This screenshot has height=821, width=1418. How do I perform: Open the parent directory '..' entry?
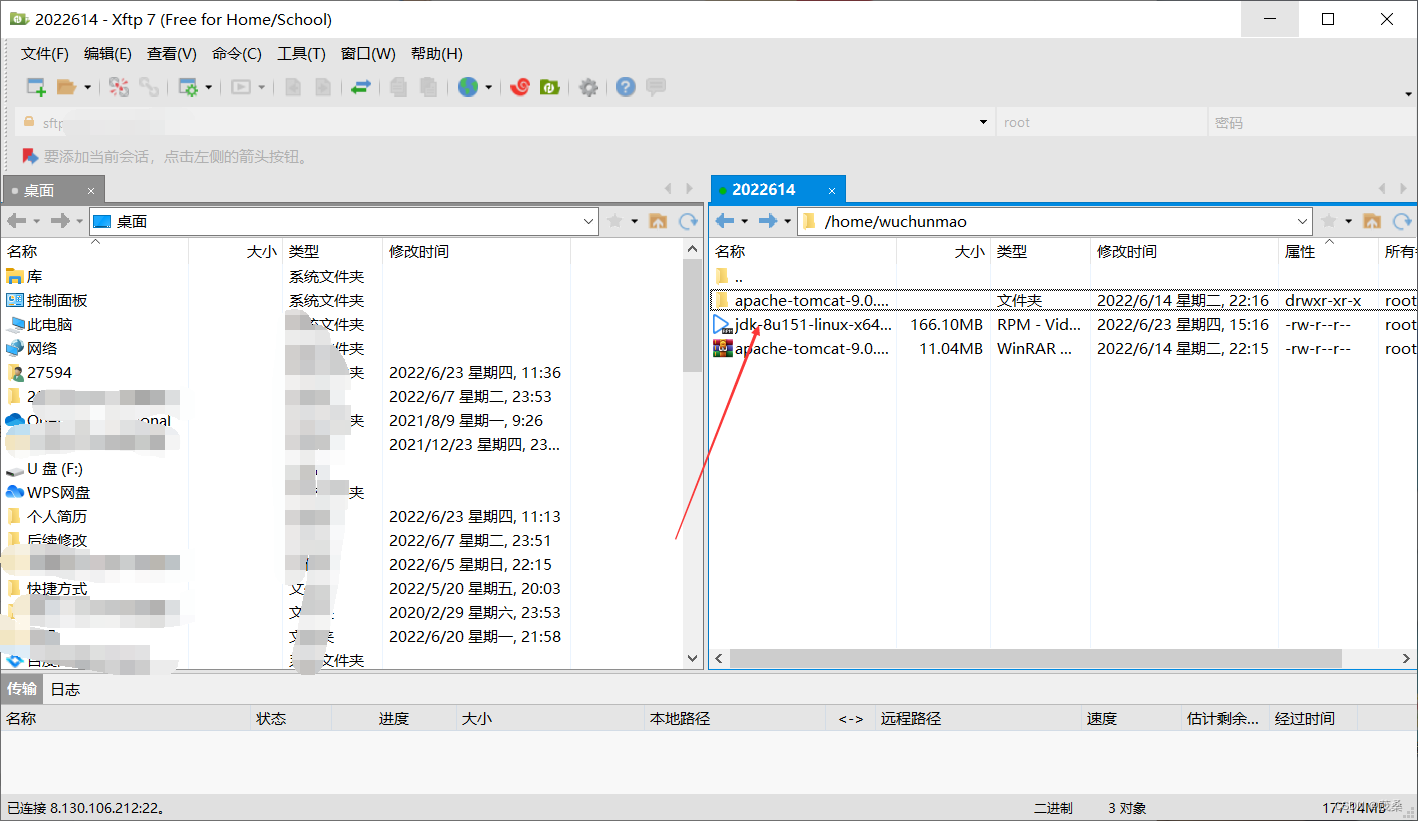(738, 276)
